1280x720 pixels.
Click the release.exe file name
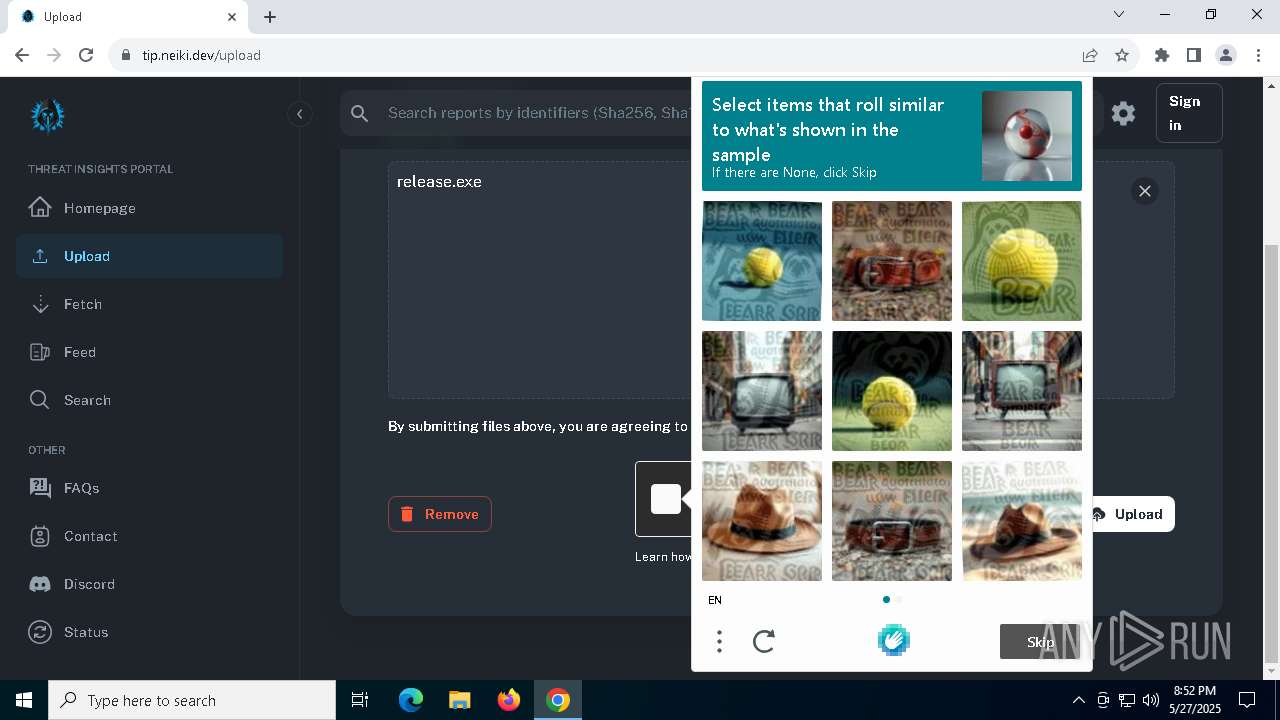[439, 181]
